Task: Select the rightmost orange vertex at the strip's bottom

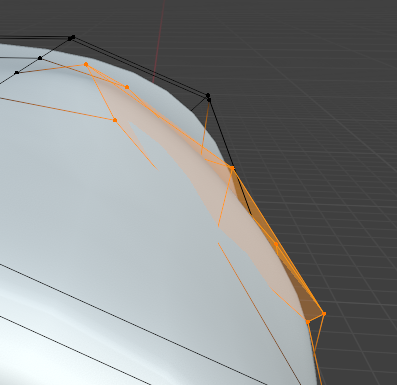Action: click(324, 313)
